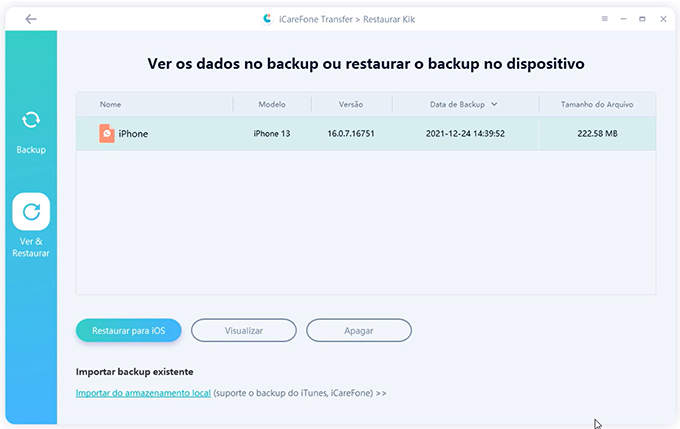Open the Backup sidebar section
The width and height of the screenshot is (680, 429).
coord(31,132)
